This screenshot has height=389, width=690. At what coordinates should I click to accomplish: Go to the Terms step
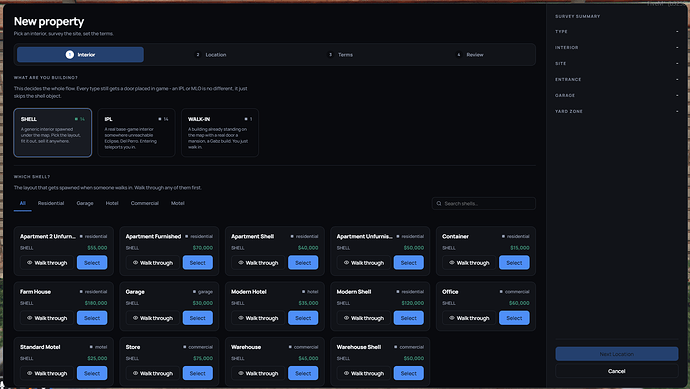[341, 55]
